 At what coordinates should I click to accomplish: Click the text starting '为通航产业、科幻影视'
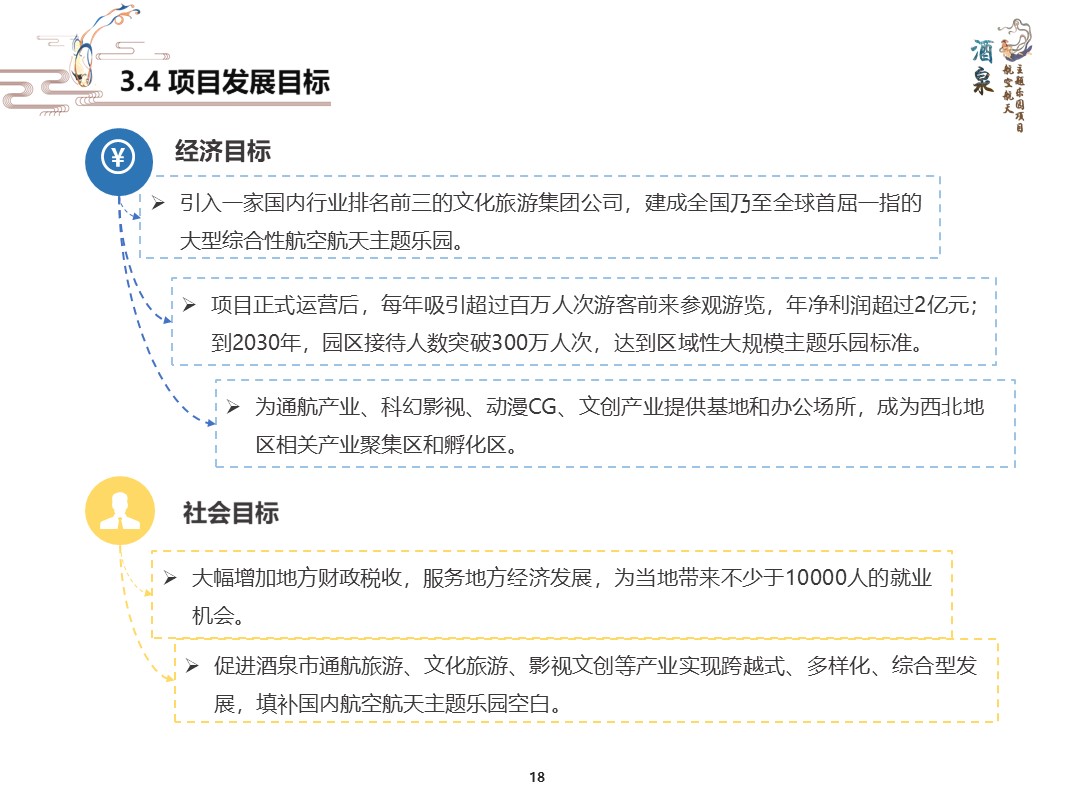click(620, 407)
